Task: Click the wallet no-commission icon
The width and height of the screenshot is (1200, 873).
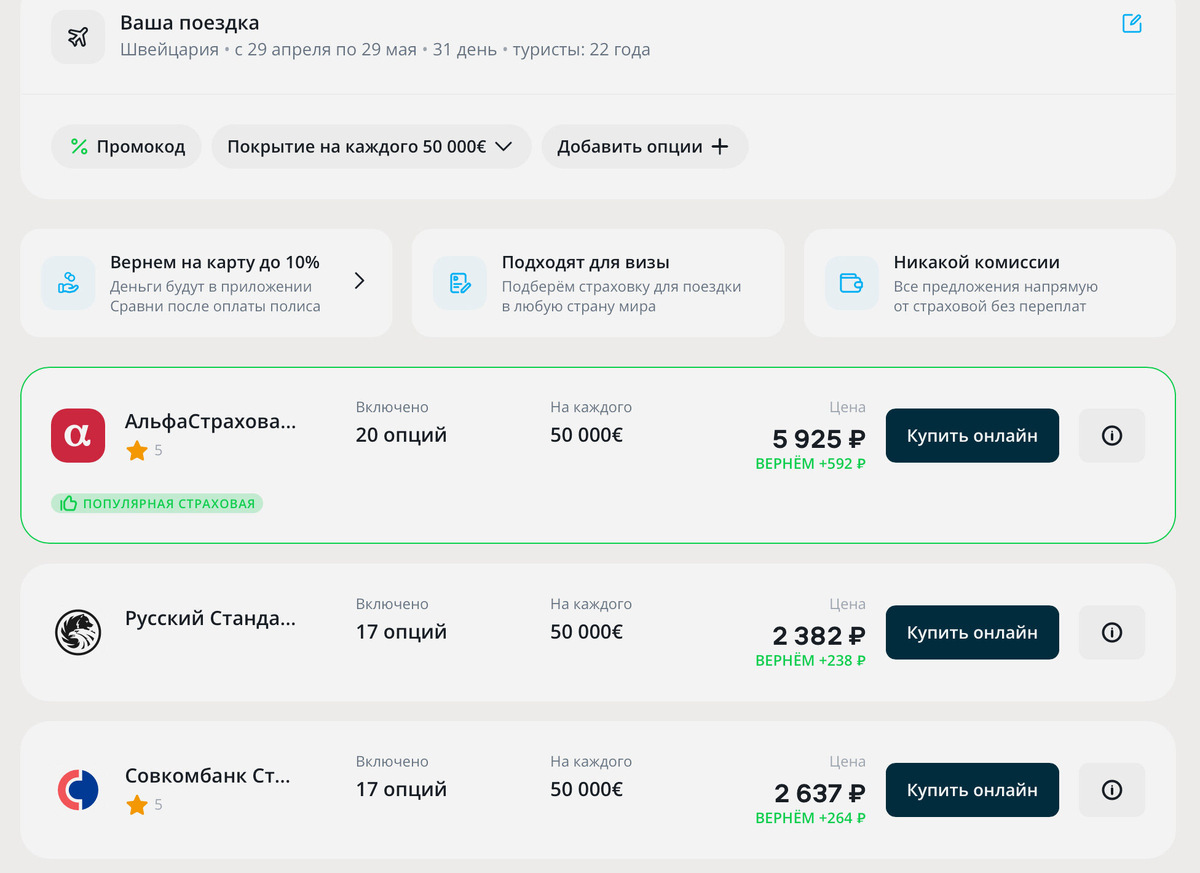Action: 851,283
